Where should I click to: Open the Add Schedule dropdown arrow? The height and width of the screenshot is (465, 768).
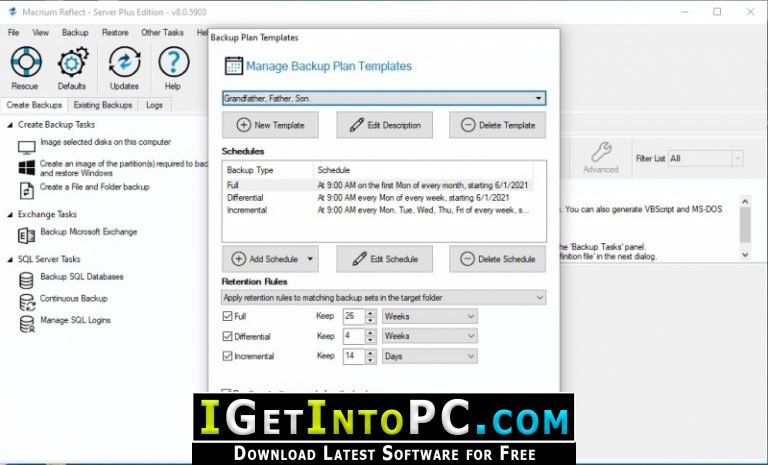tap(310, 259)
